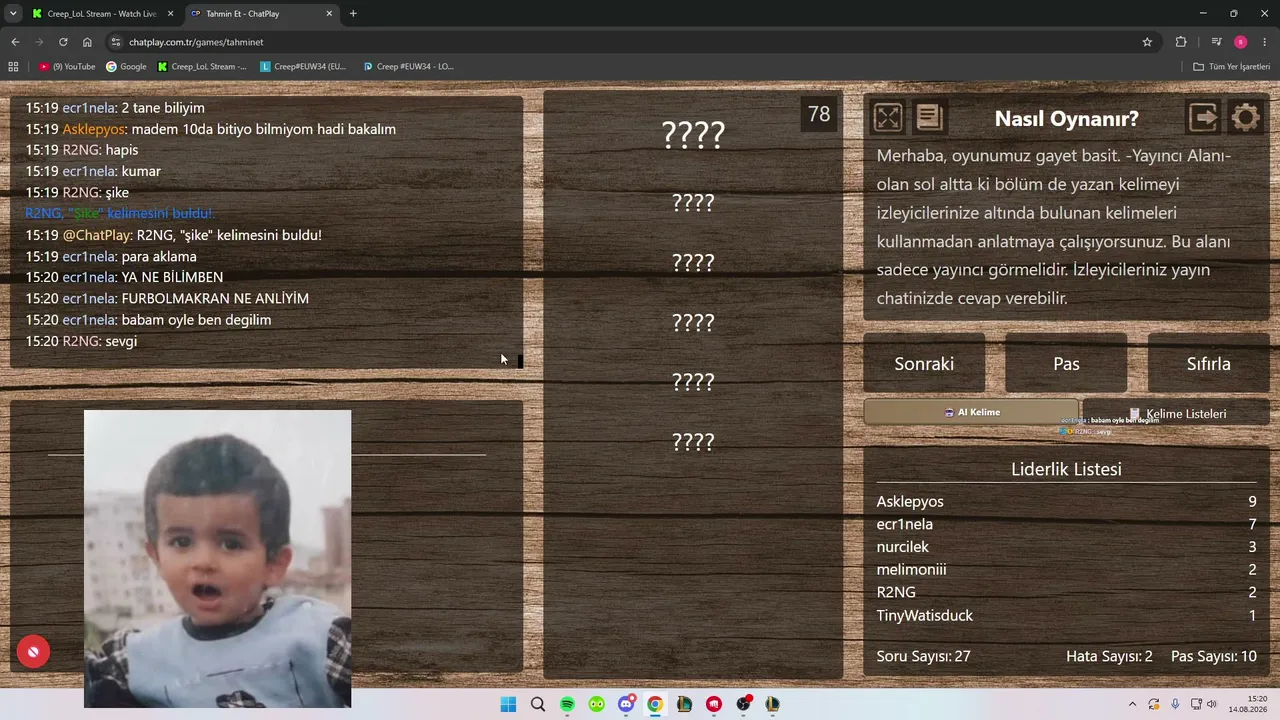Go back using the browser back arrow
The width and height of the screenshot is (1280, 720).
click(15, 42)
